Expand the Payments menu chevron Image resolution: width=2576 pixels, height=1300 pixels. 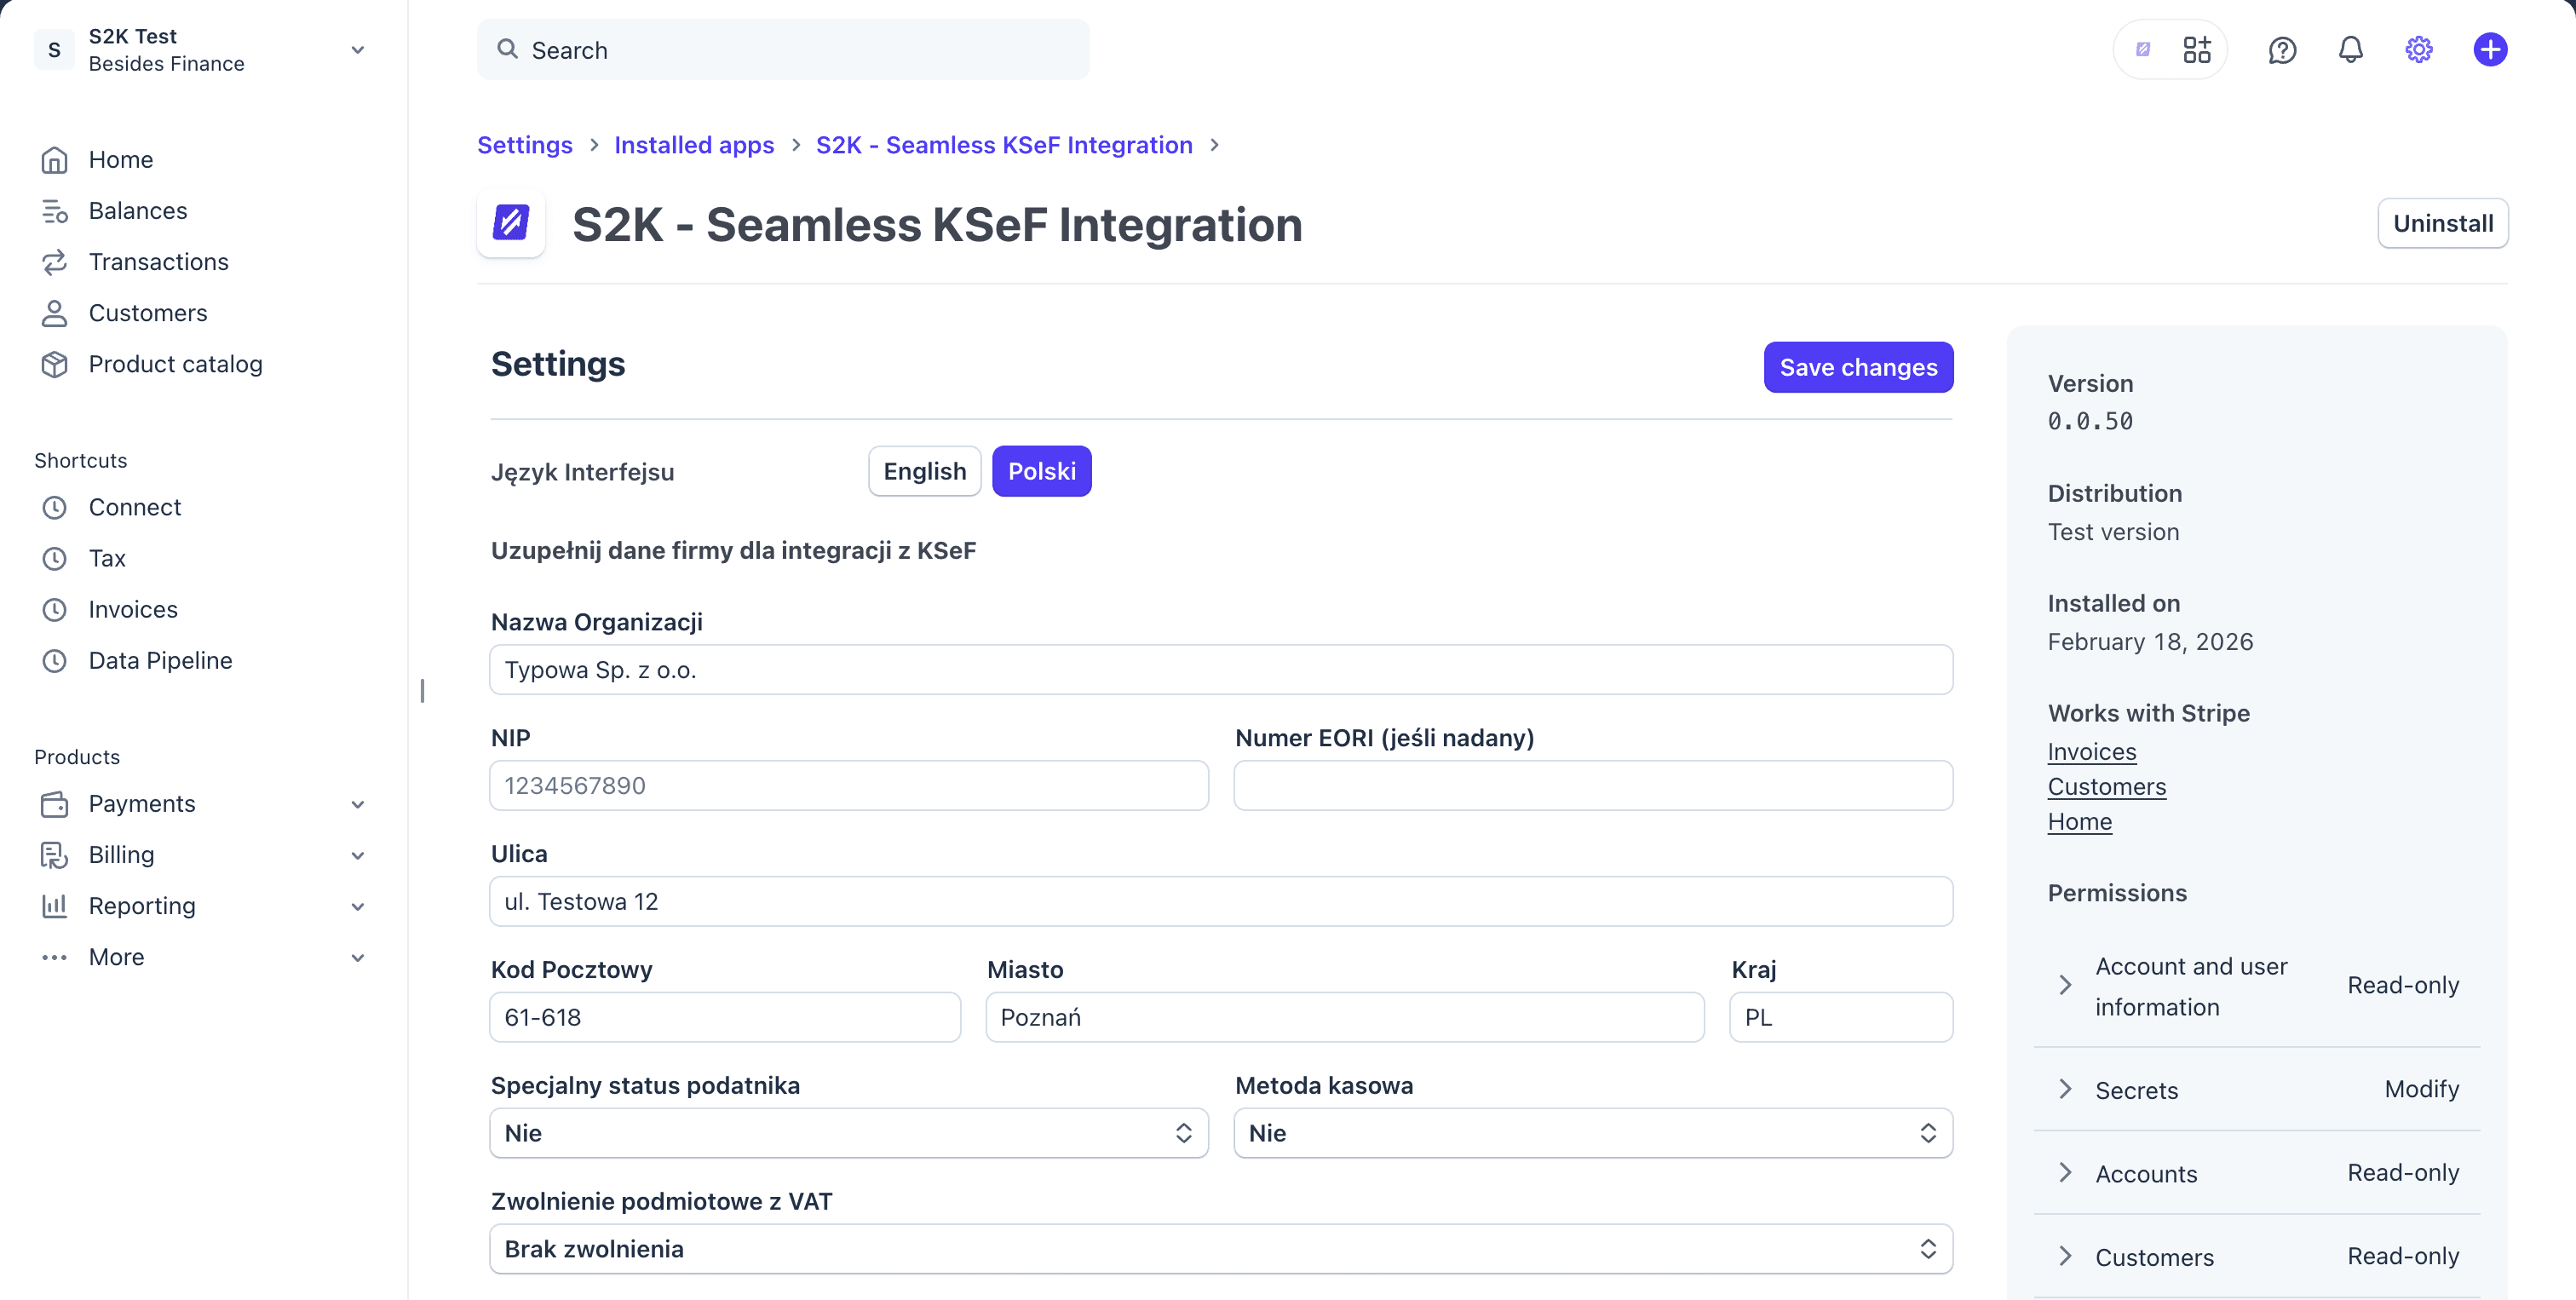357,804
